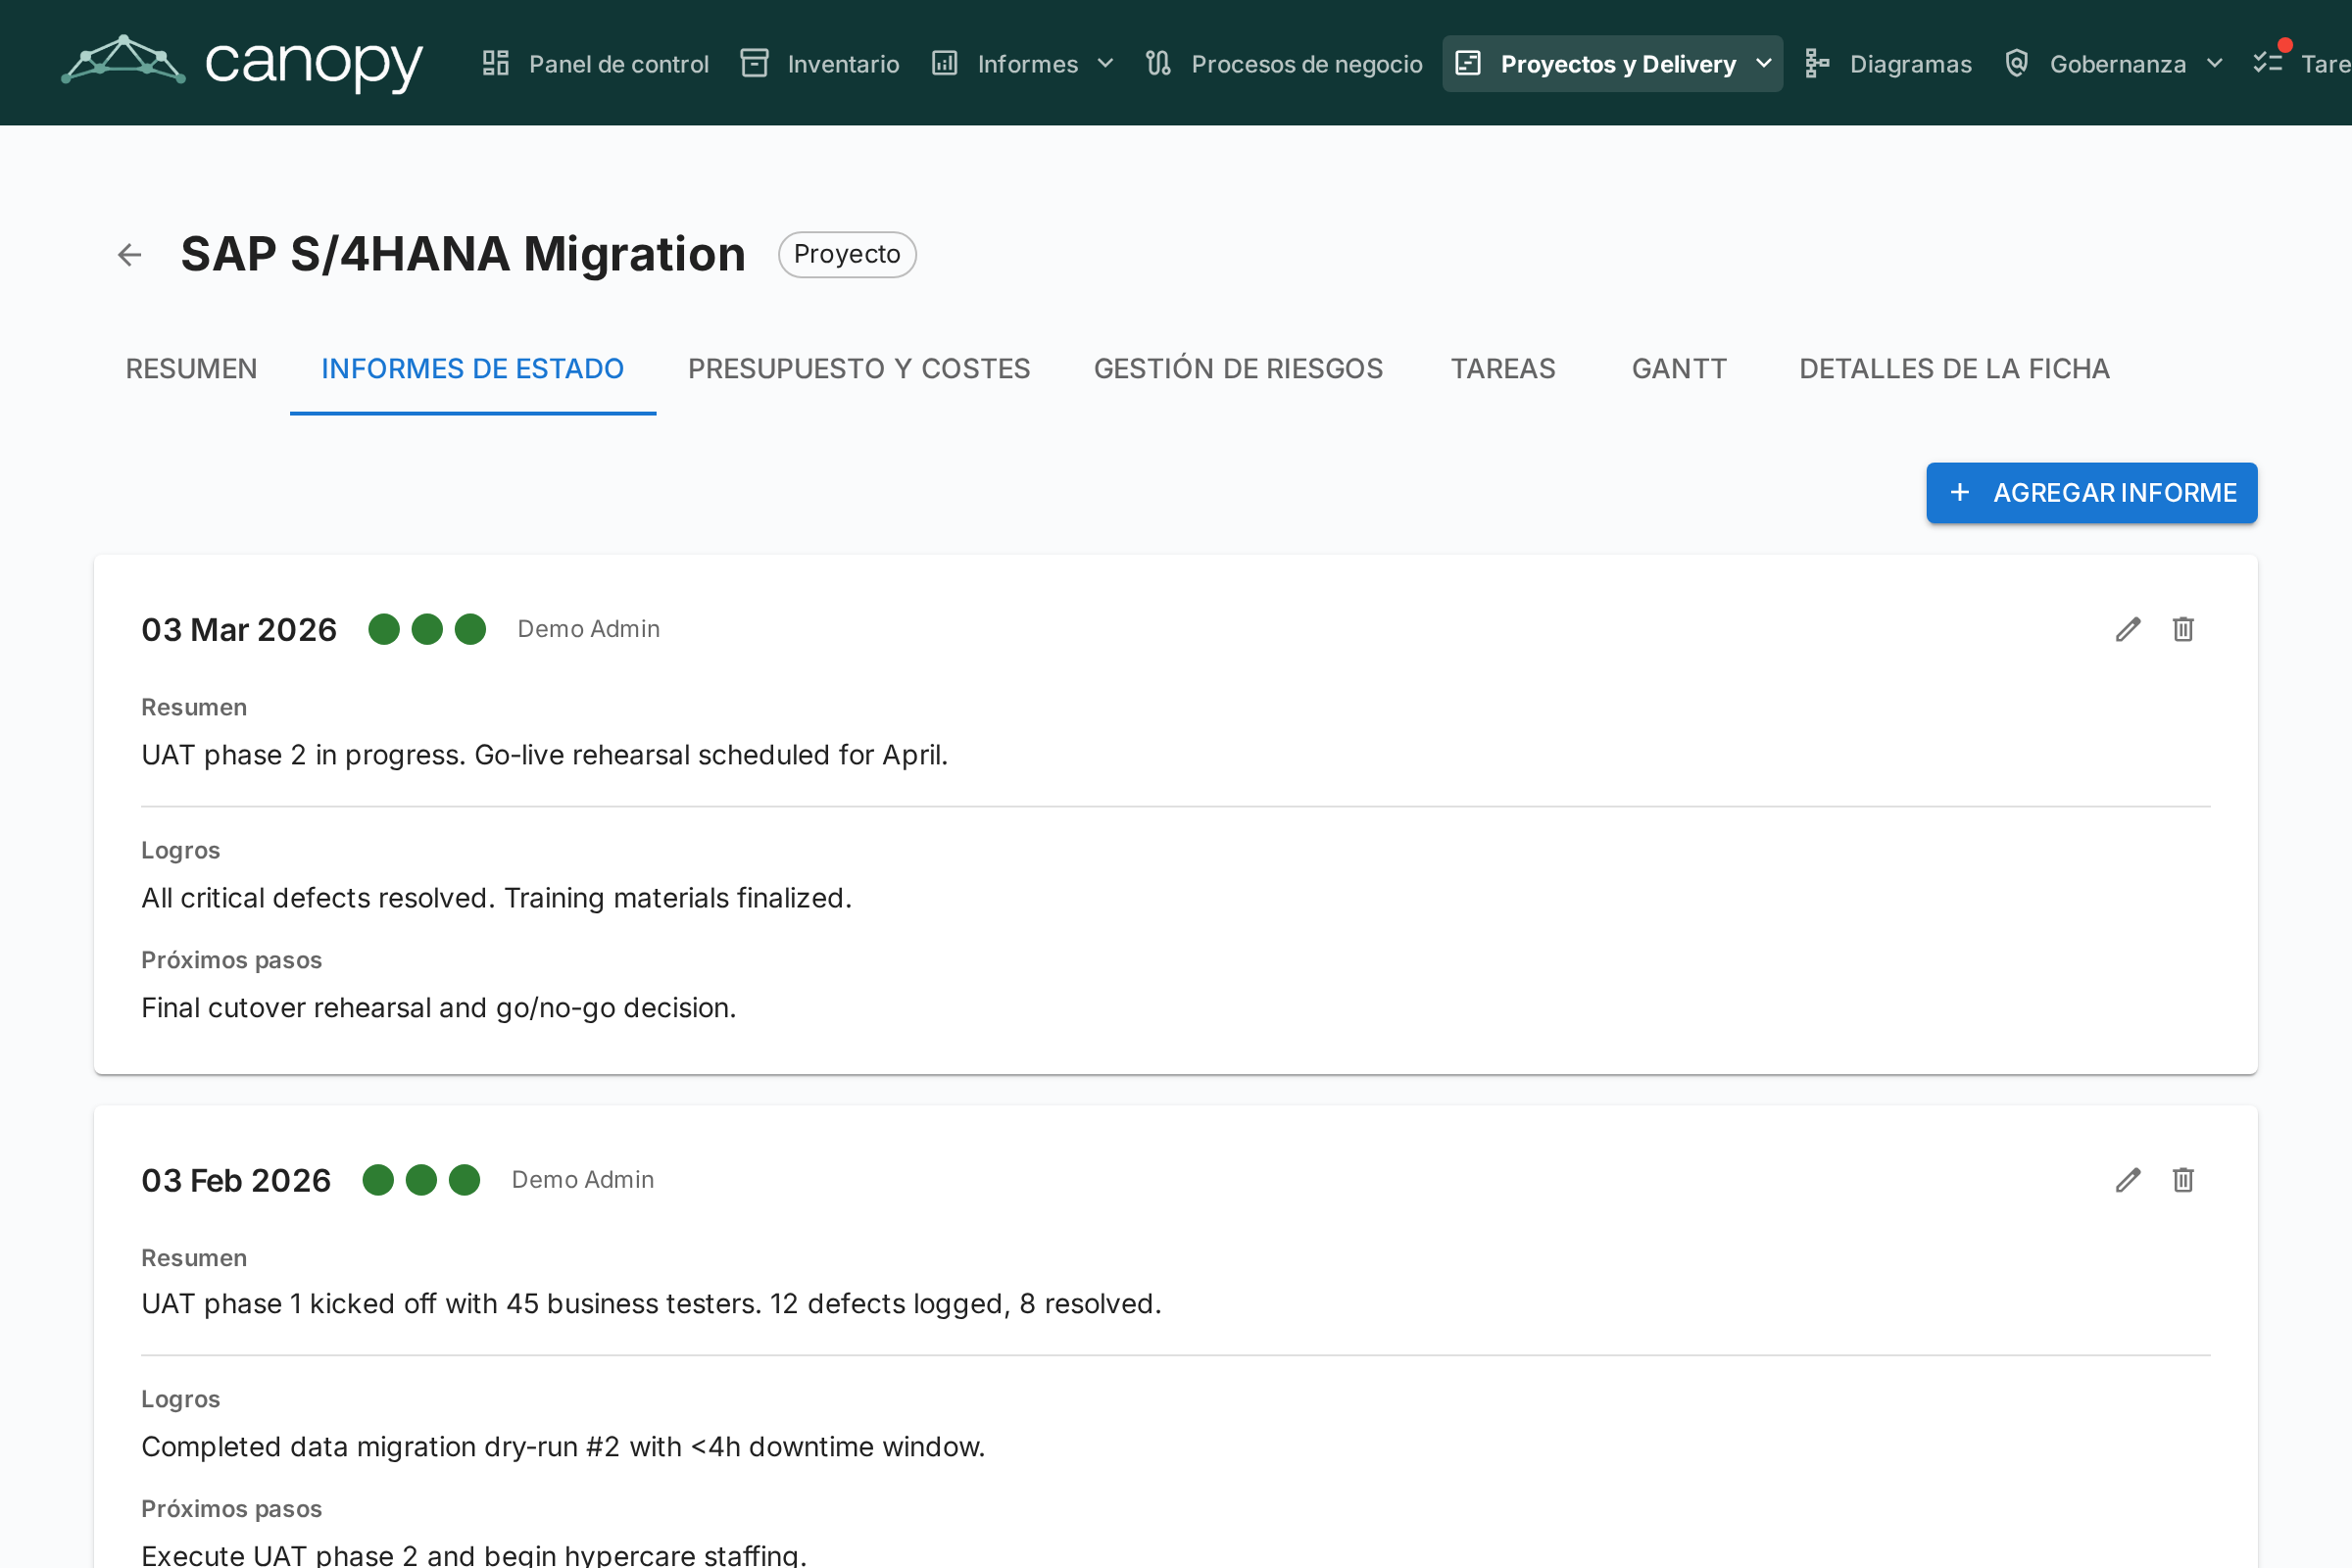Click "Final cutover rehearsal and go/no-go decision" text
2352x1568 pixels.
(439, 1008)
